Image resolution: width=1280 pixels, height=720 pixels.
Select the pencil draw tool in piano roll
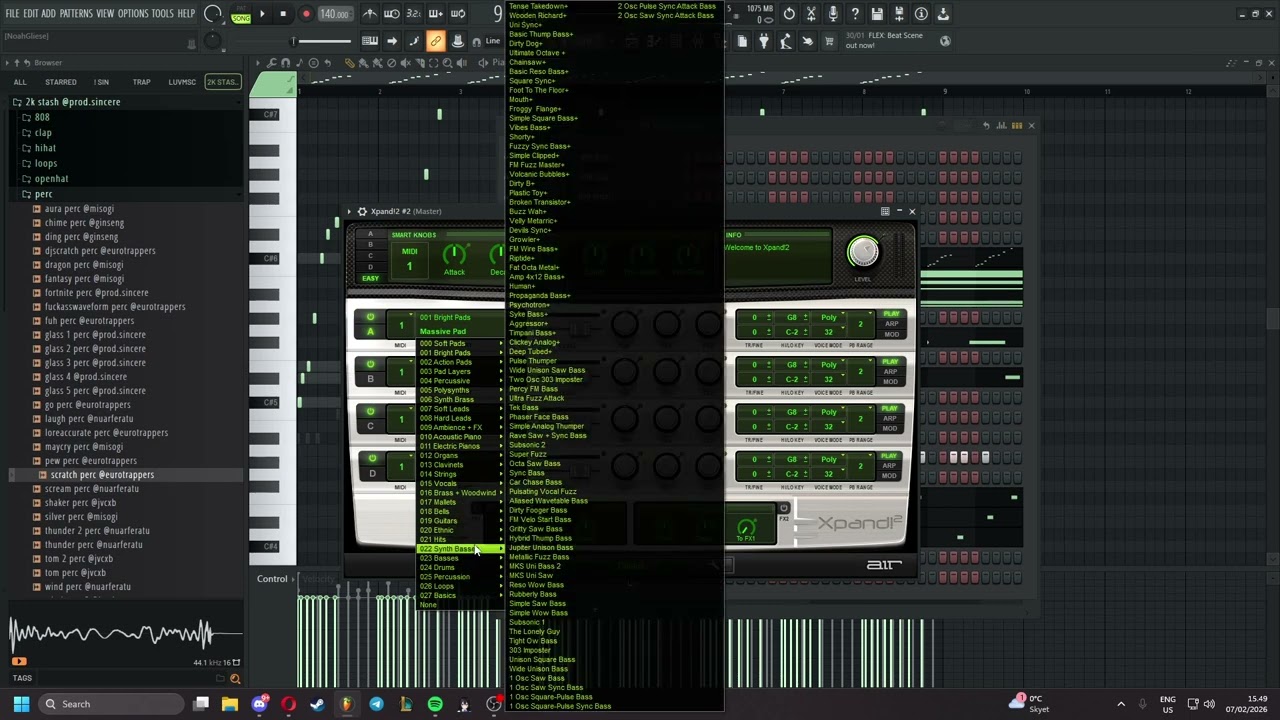pos(349,63)
